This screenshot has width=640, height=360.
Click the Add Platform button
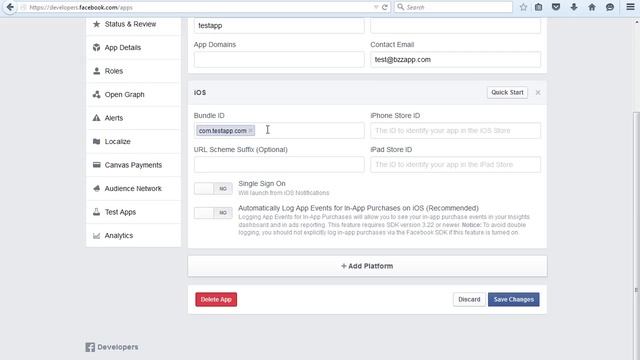click(x=367, y=266)
